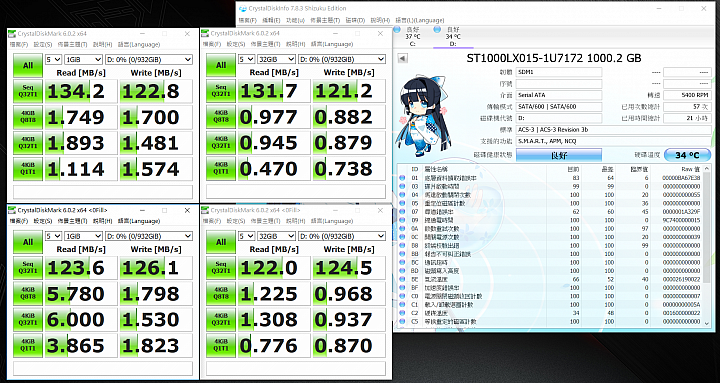The width and height of the screenshot is (720, 383).
Task: Open the drive dropdown in the 122.0 read window
Action: pos(342,236)
